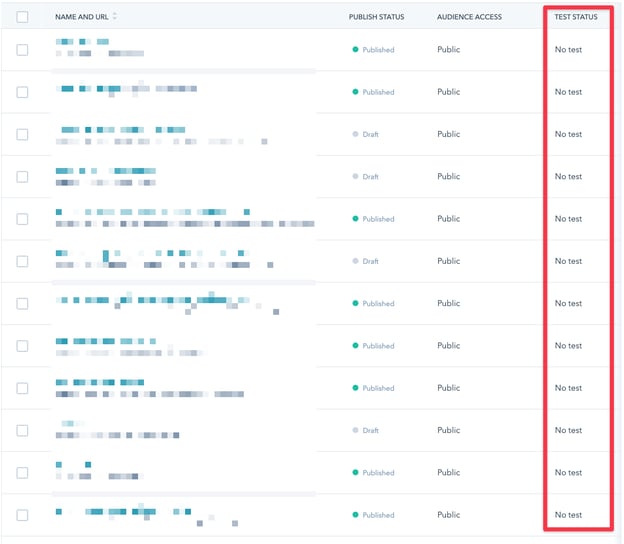Tick the checkbox on the last table row
Image resolution: width=624 pixels, height=544 pixels.
[x=23, y=515]
